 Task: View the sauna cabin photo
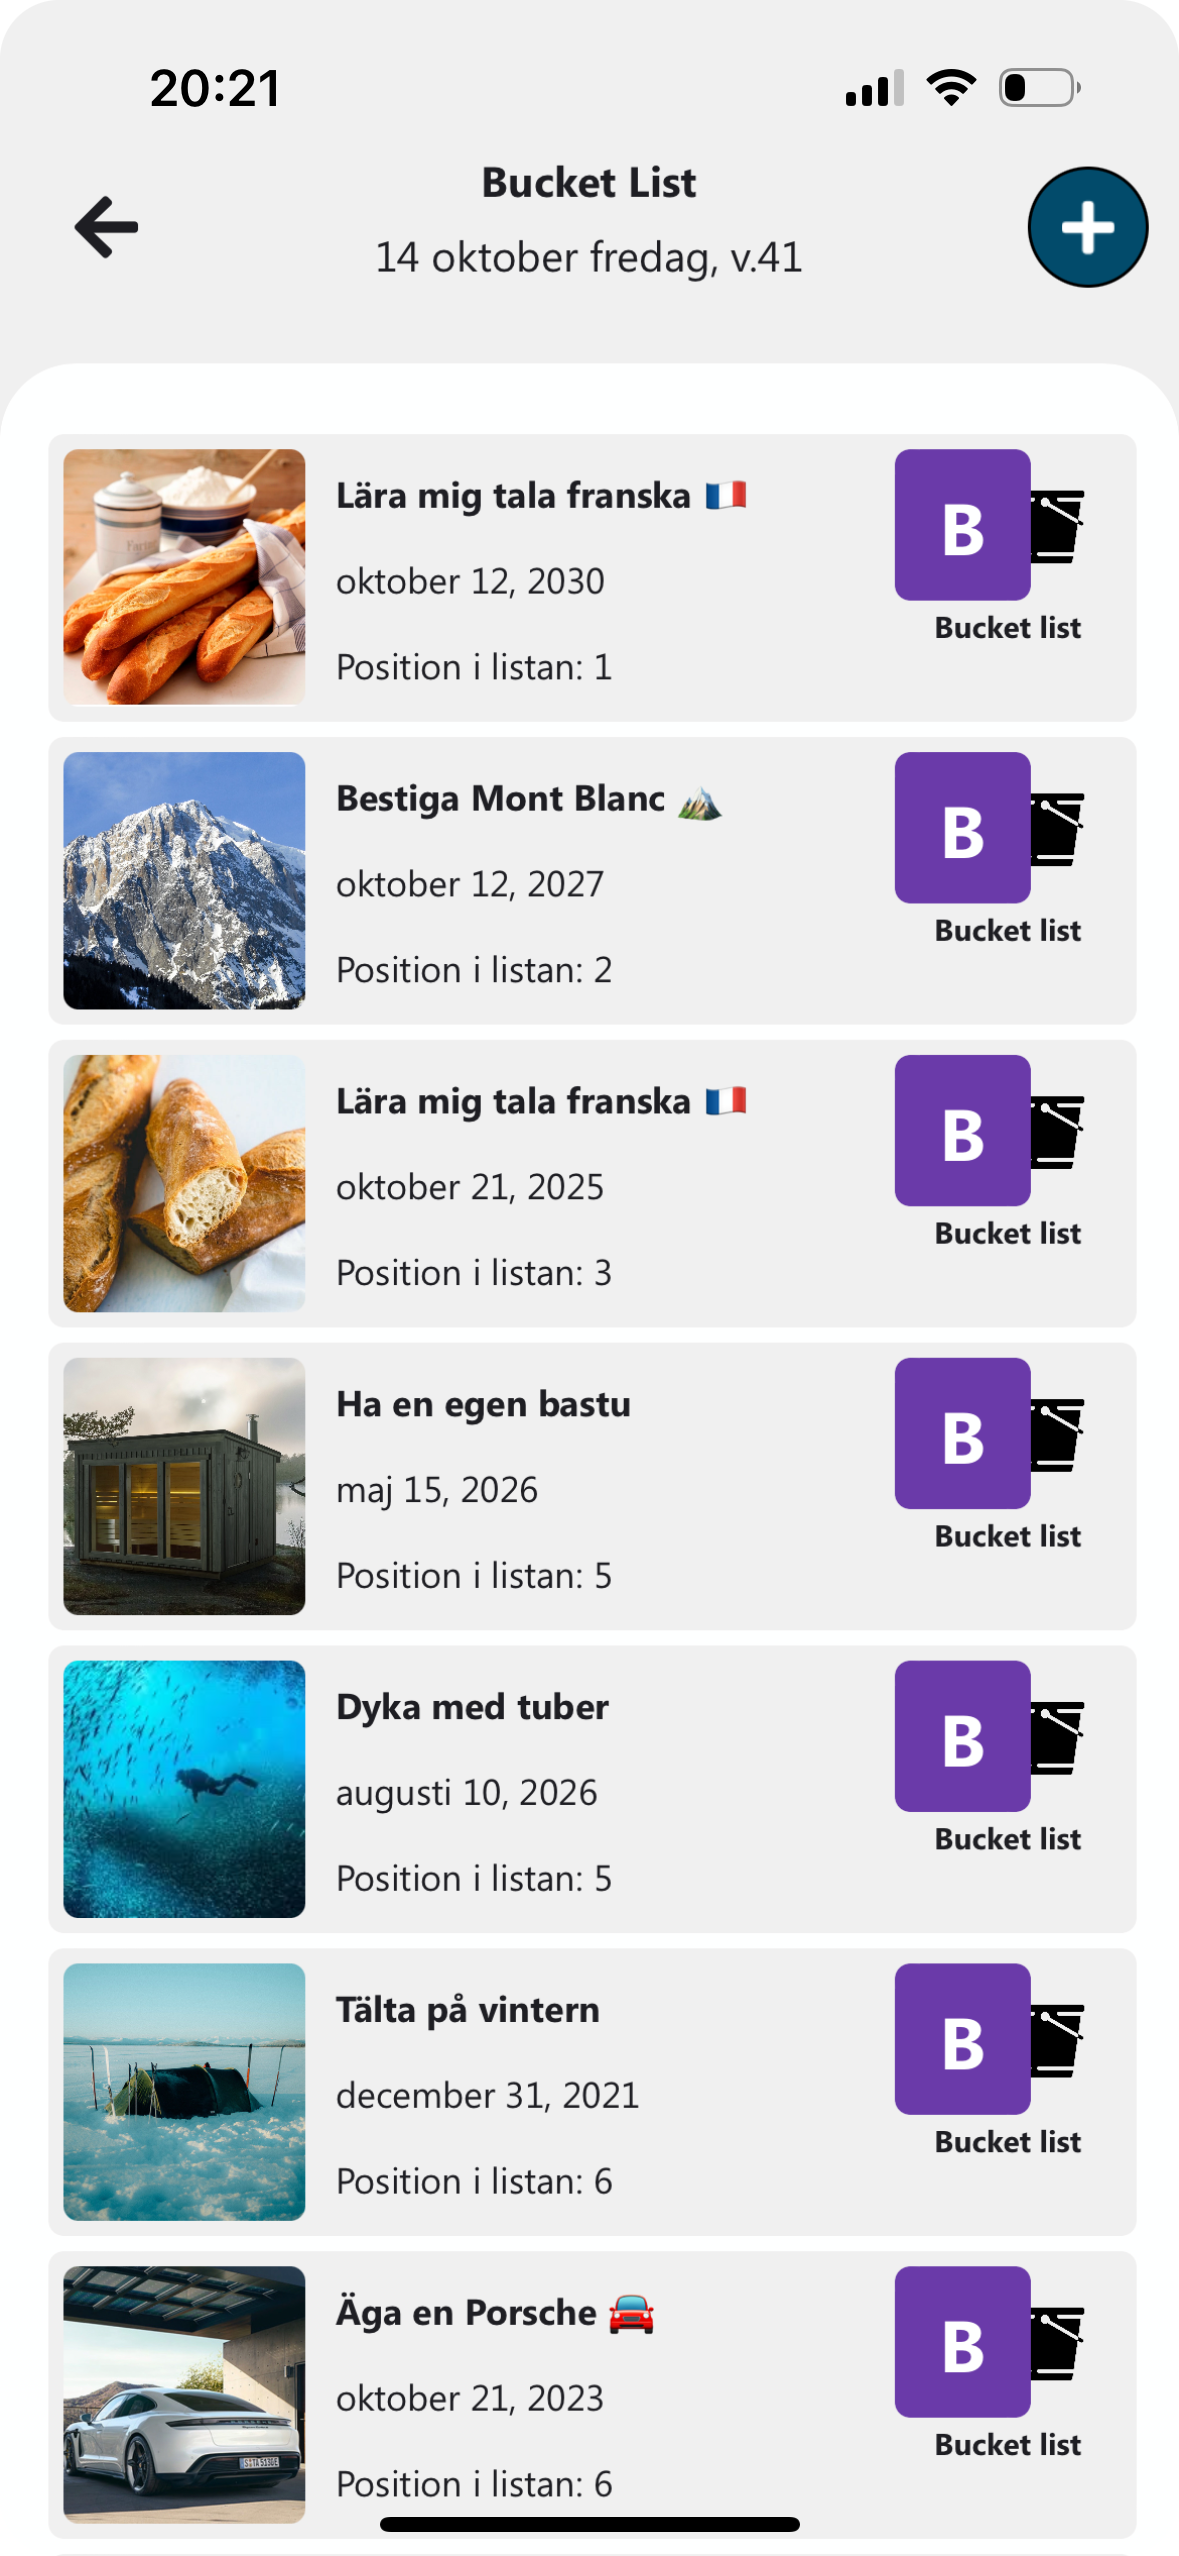[184, 1486]
